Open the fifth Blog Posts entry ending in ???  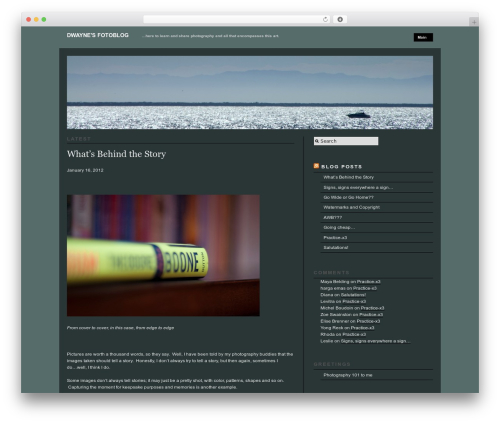click(x=332, y=218)
